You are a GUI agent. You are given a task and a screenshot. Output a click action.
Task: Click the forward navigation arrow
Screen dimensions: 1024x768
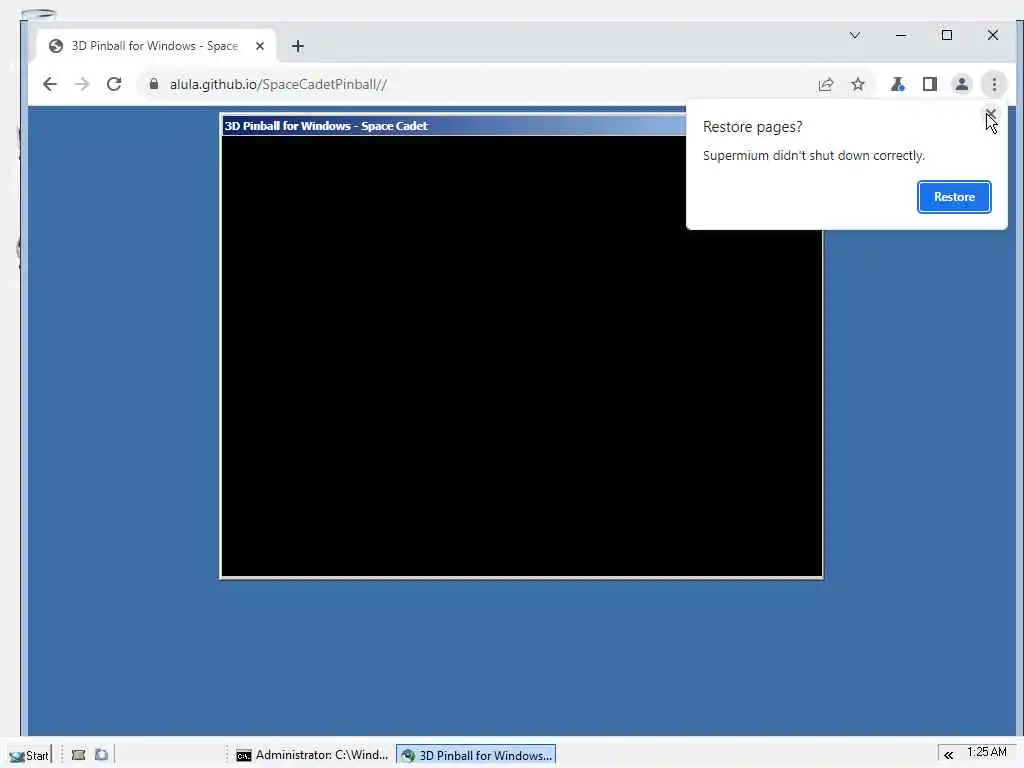82,84
